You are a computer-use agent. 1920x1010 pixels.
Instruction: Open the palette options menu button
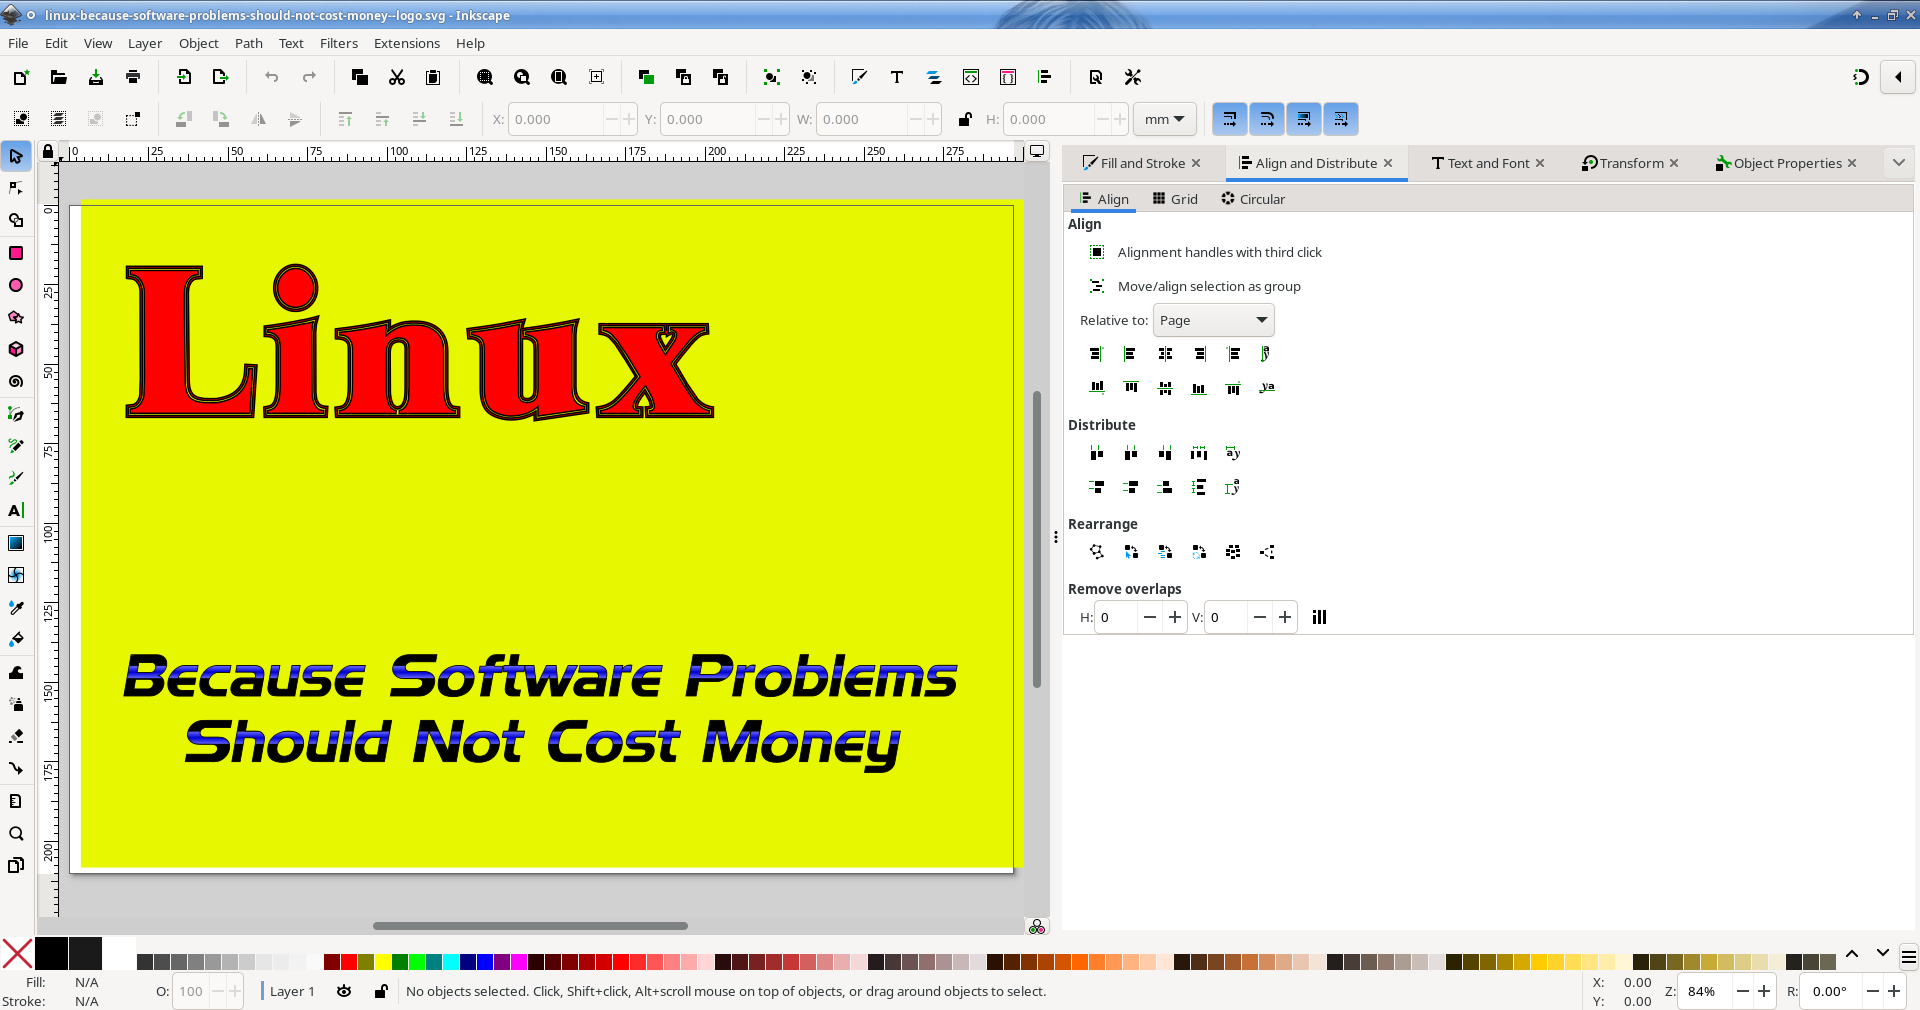[x=1908, y=957]
